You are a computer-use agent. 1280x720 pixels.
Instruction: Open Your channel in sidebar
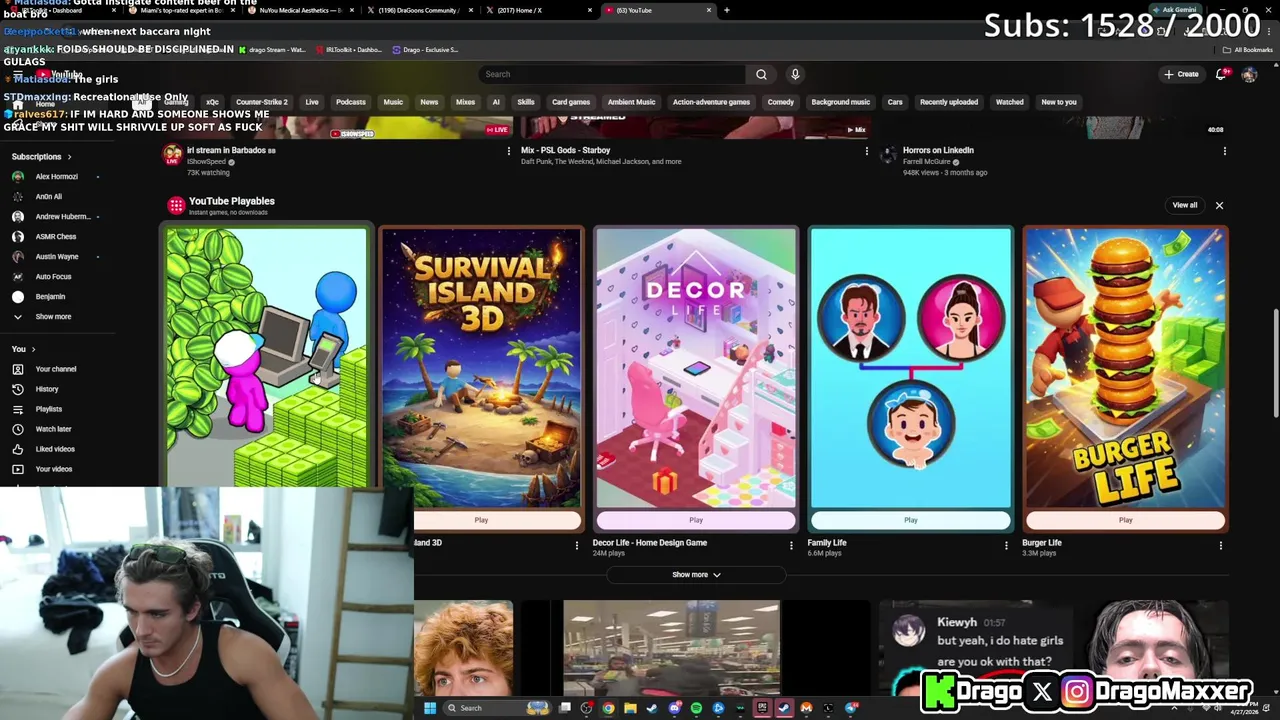click(x=55, y=369)
